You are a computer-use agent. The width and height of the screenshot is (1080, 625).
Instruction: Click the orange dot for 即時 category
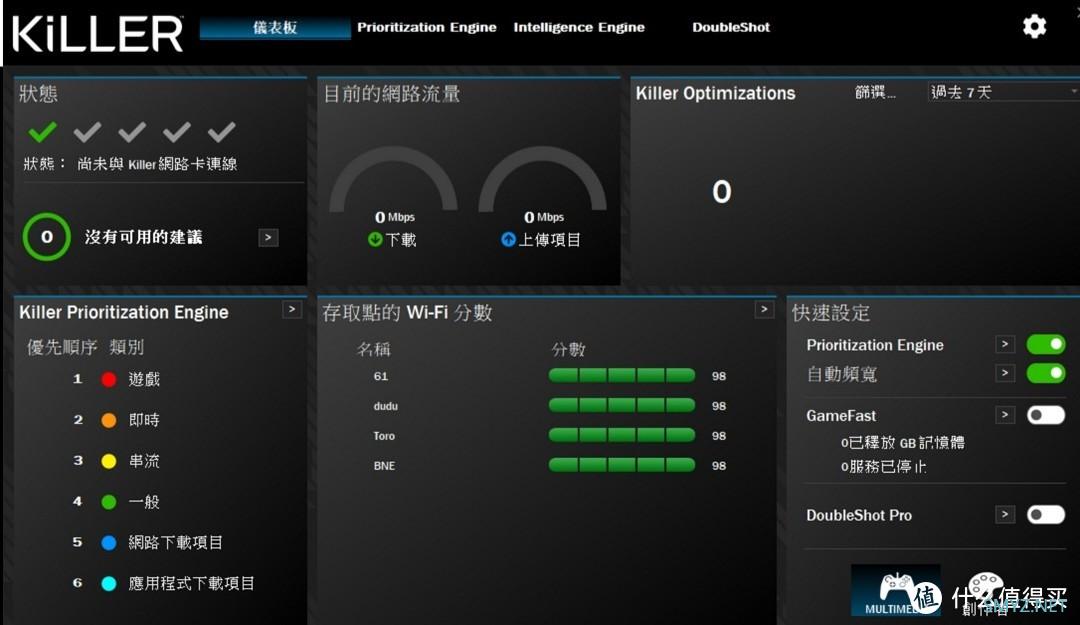(x=109, y=420)
